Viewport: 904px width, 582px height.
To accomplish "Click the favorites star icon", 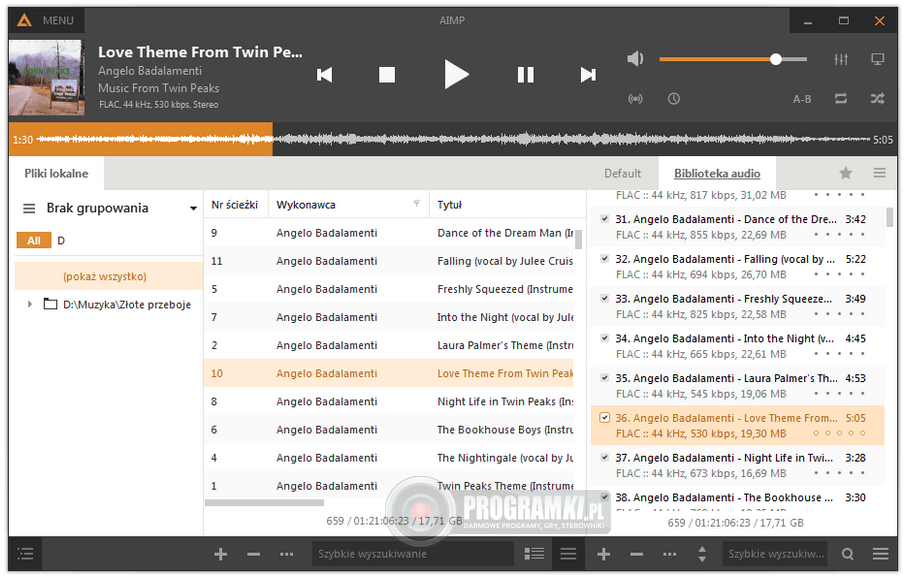I will pyautogui.click(x=846, y=173).
